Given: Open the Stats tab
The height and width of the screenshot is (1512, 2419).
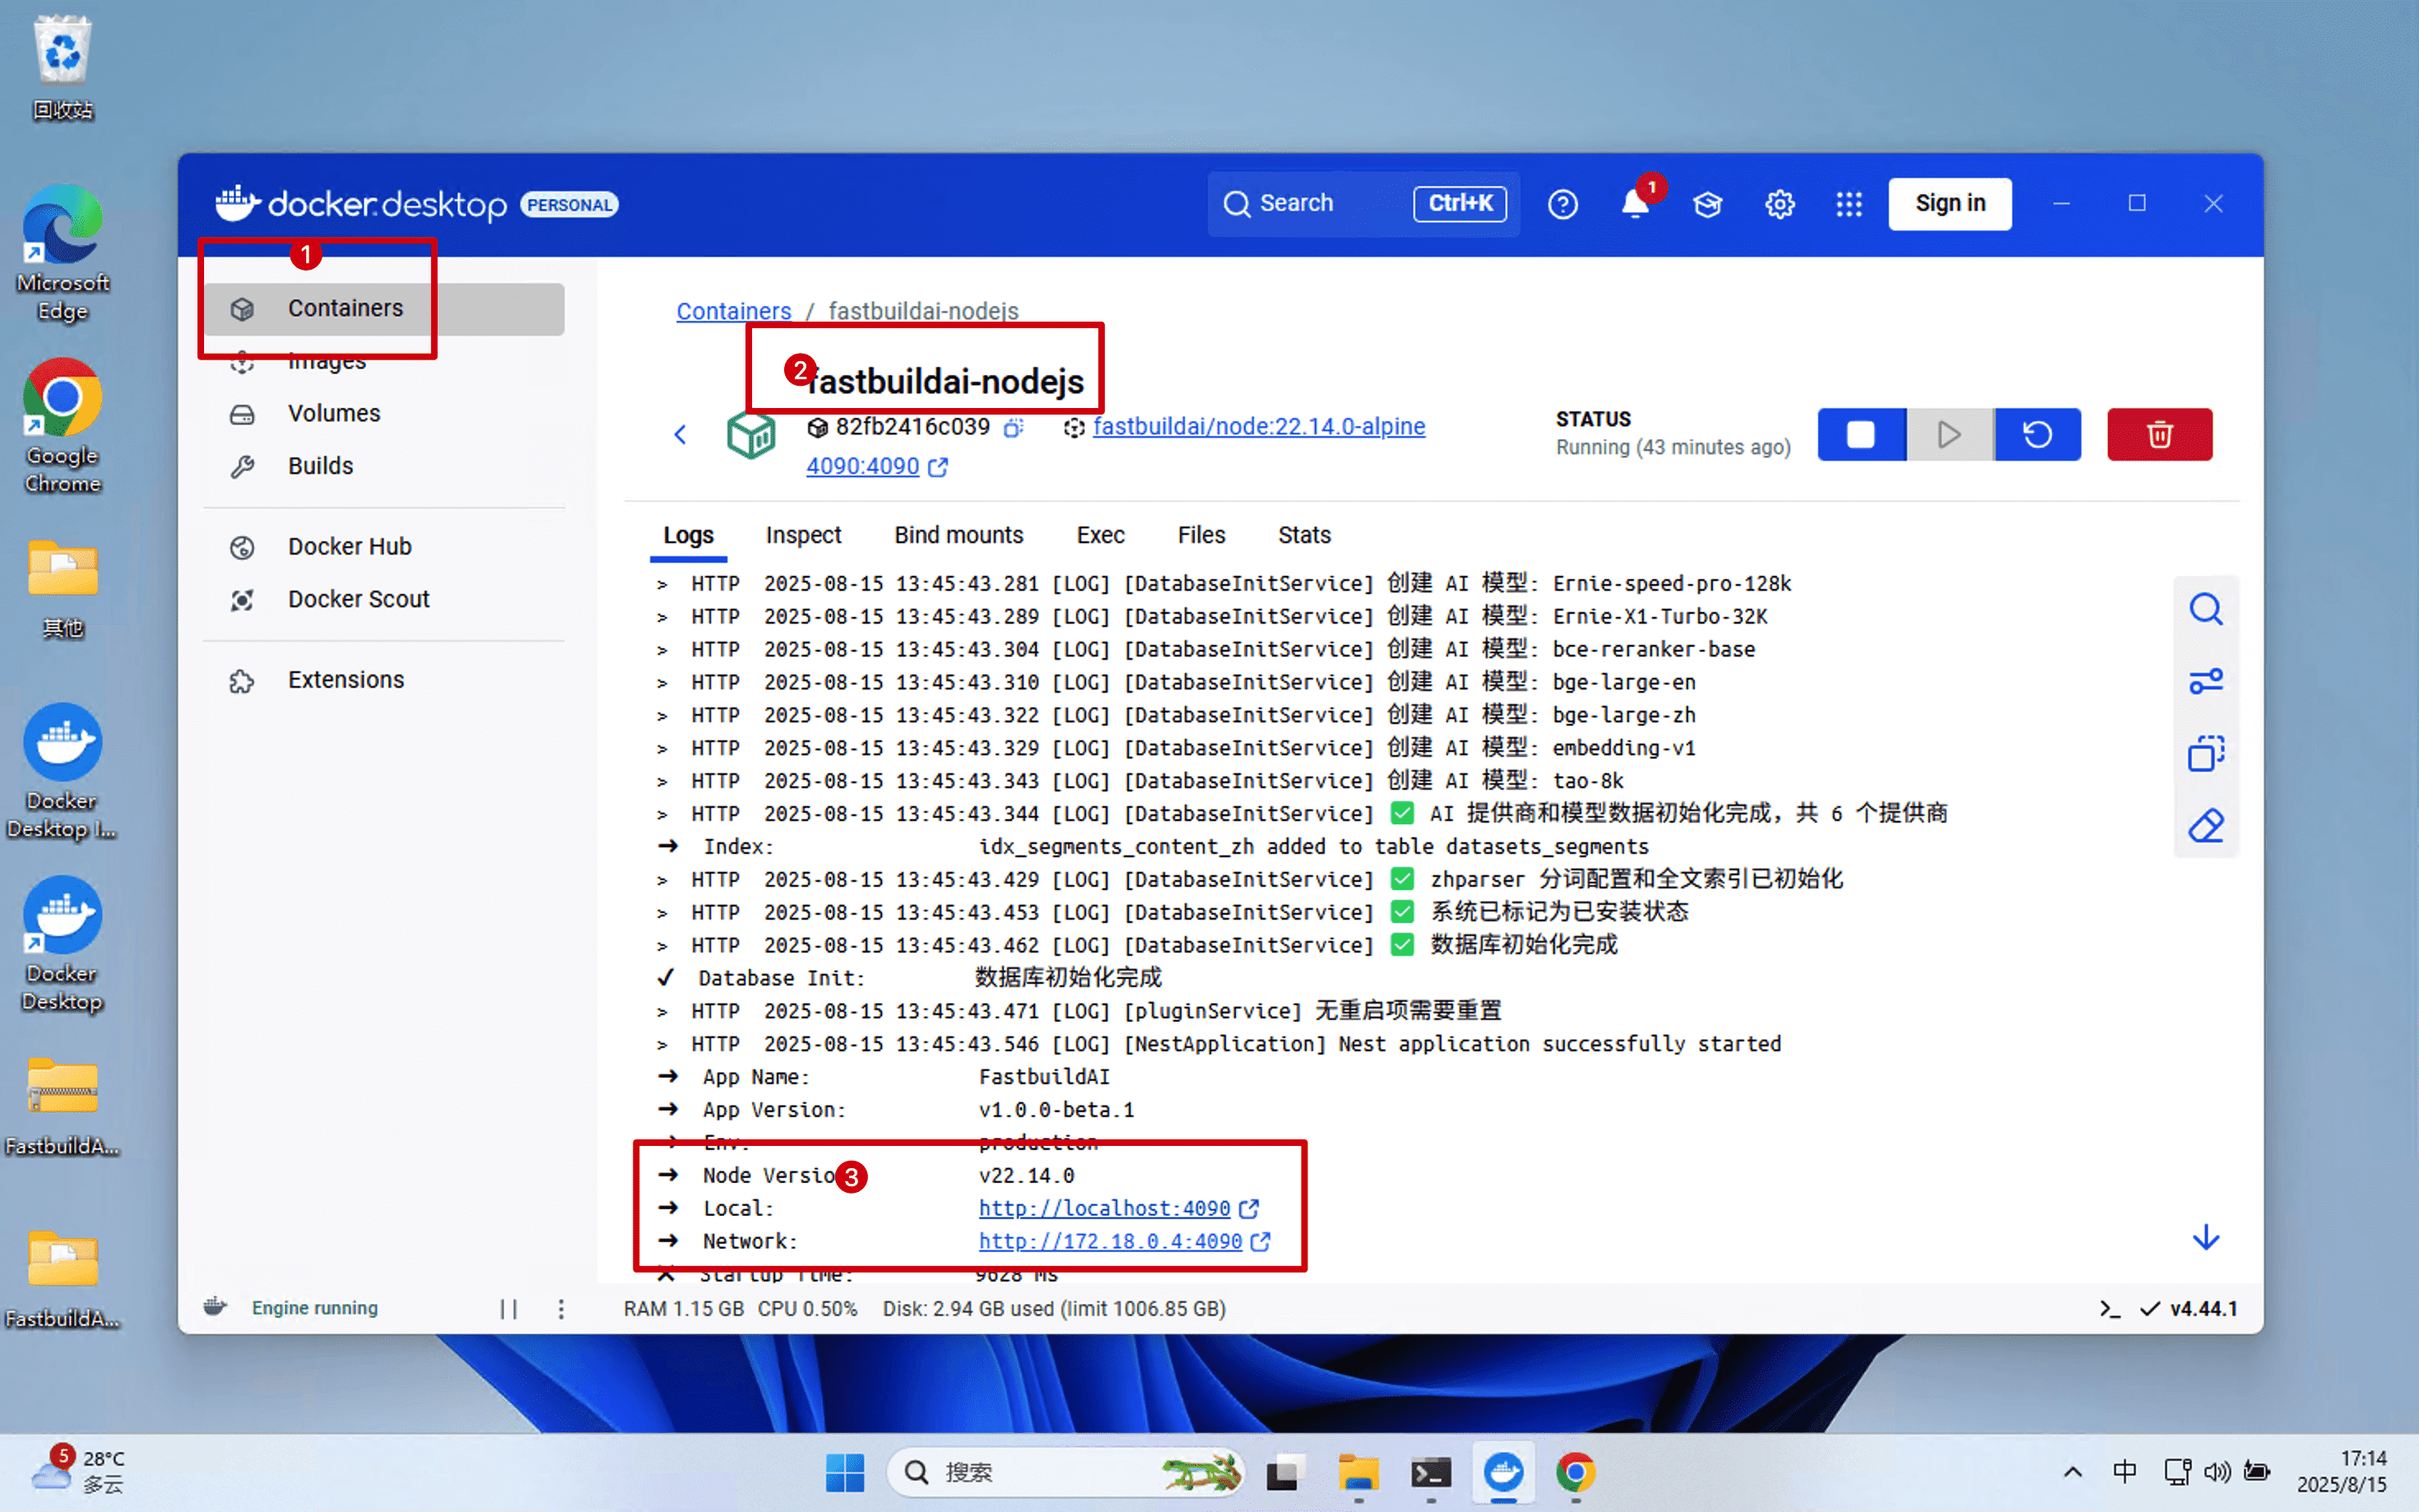Looking at the screenshot, I should click(1303, 535).
